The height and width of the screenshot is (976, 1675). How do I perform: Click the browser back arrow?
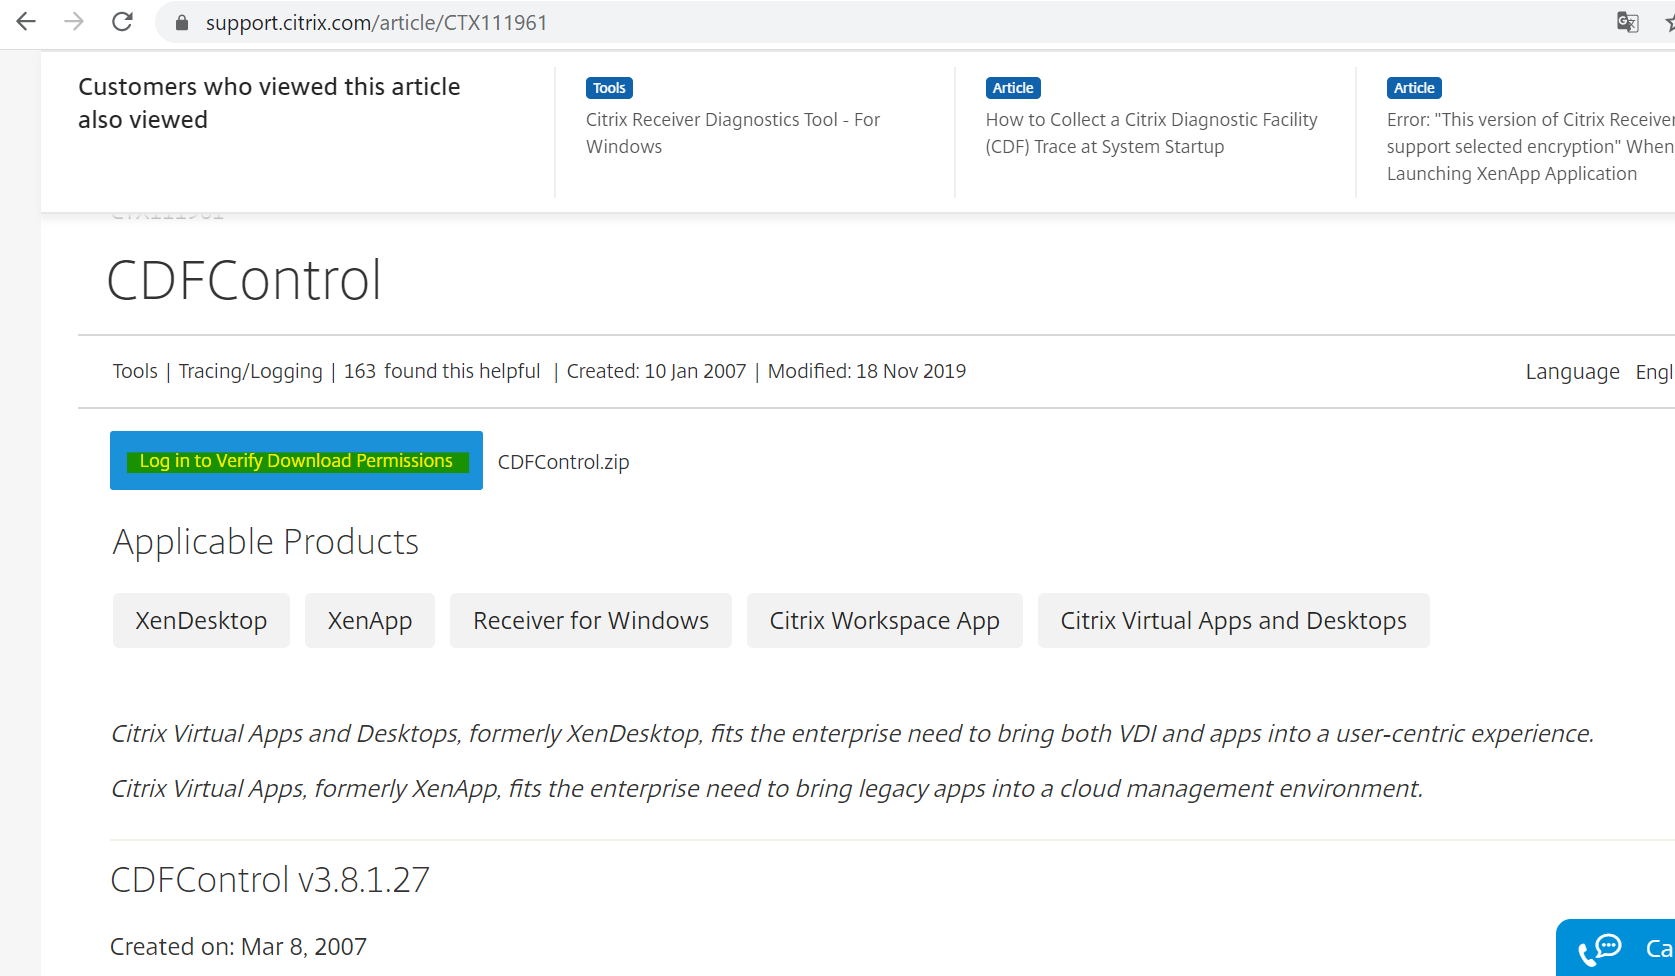pyautogui.click(x=26, y=22)
